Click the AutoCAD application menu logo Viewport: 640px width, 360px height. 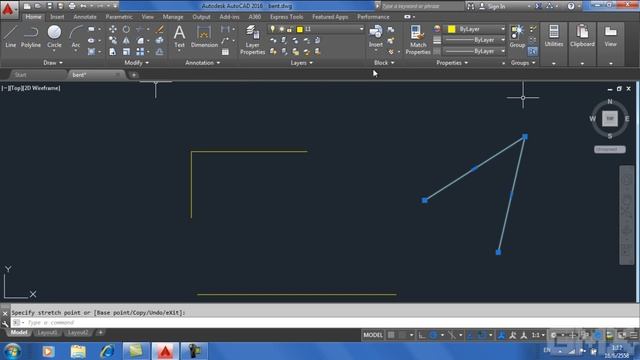coord(8,9)
